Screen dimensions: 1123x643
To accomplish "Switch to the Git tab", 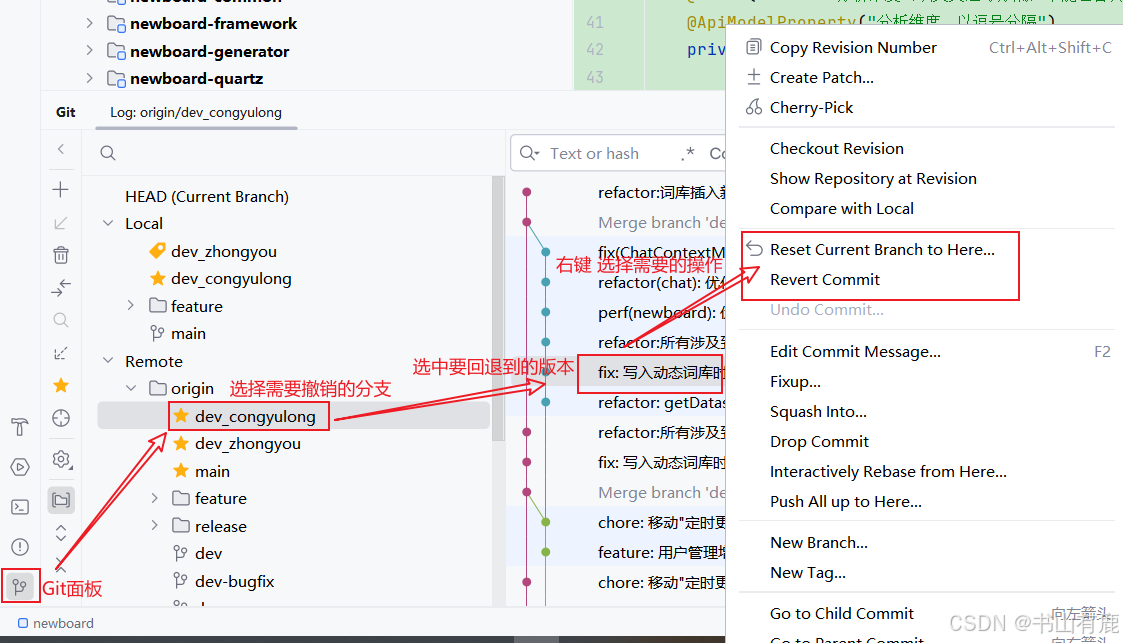I will click(66, 112).
